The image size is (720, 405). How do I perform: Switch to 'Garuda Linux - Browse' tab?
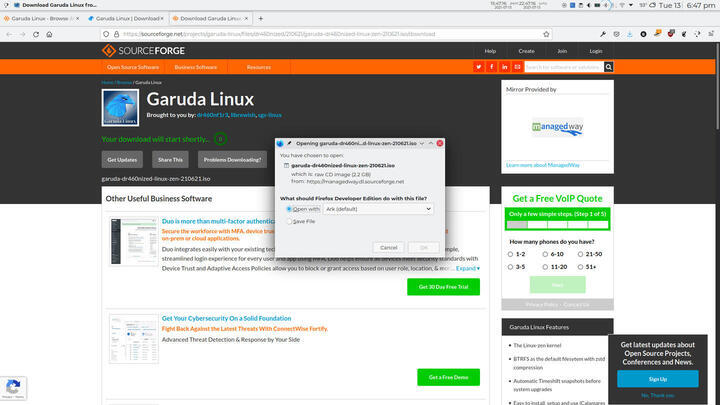(x=41, y=18)
